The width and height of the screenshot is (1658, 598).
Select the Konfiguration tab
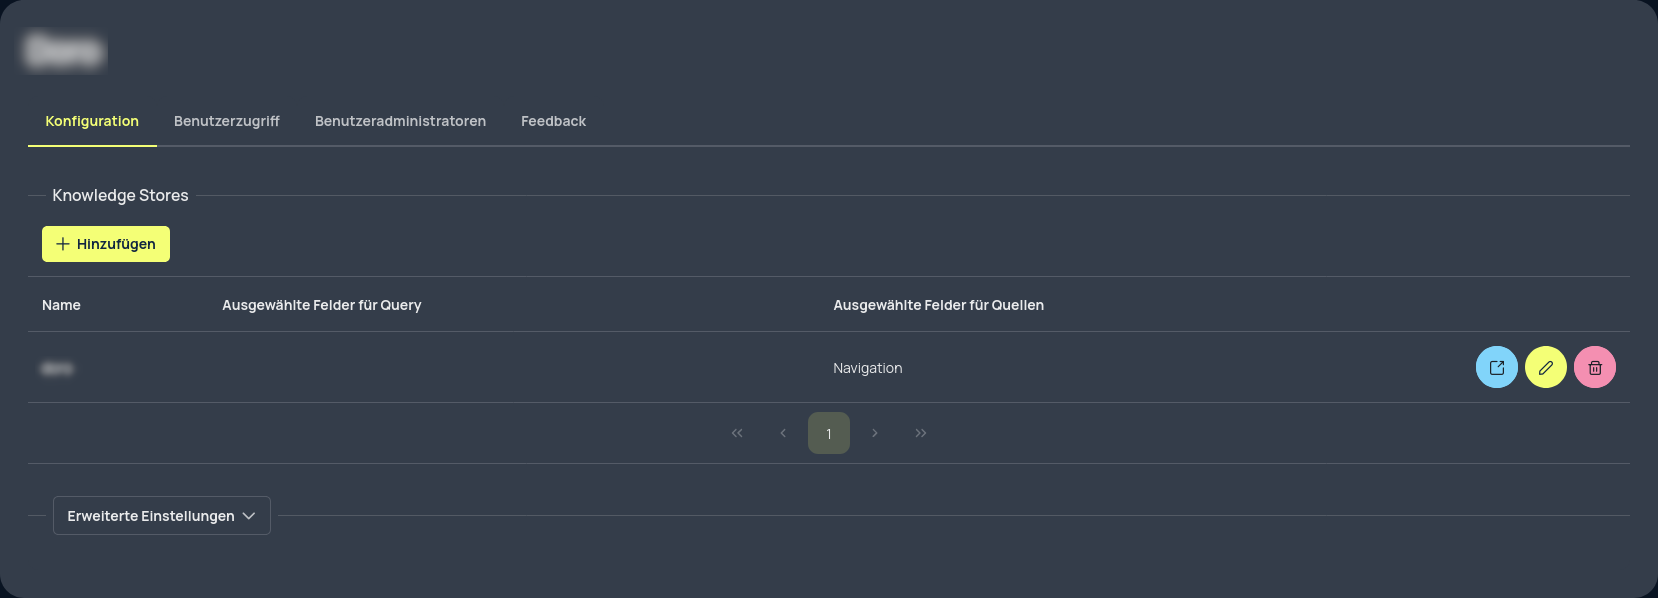coord(92,121)
